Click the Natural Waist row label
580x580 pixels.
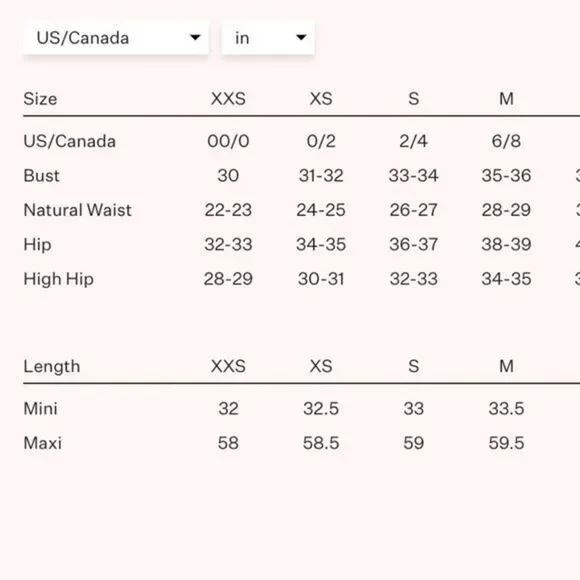[77, 210]
